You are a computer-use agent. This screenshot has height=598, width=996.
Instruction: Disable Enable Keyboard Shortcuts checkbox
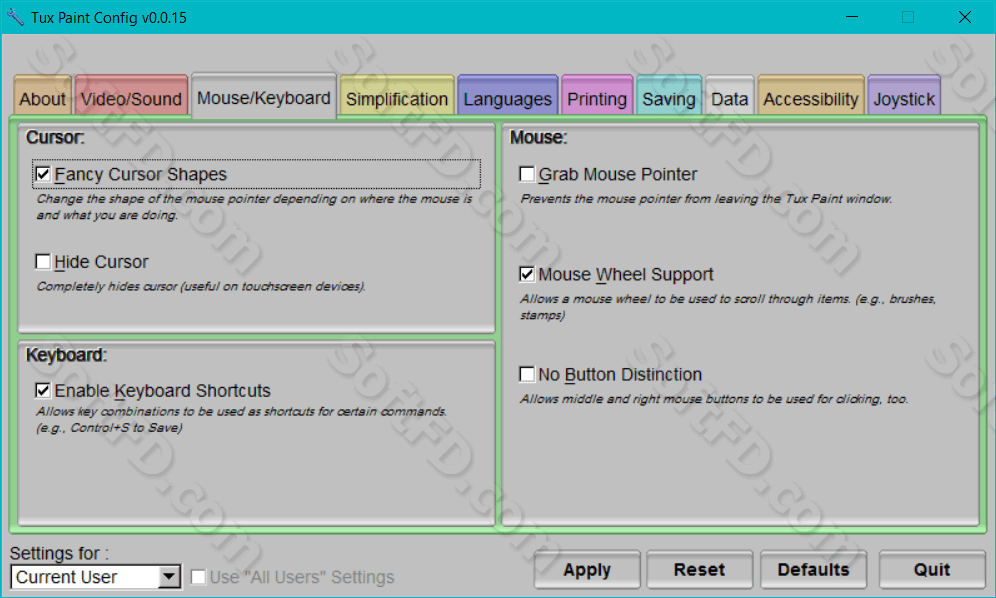click(43, 390)
